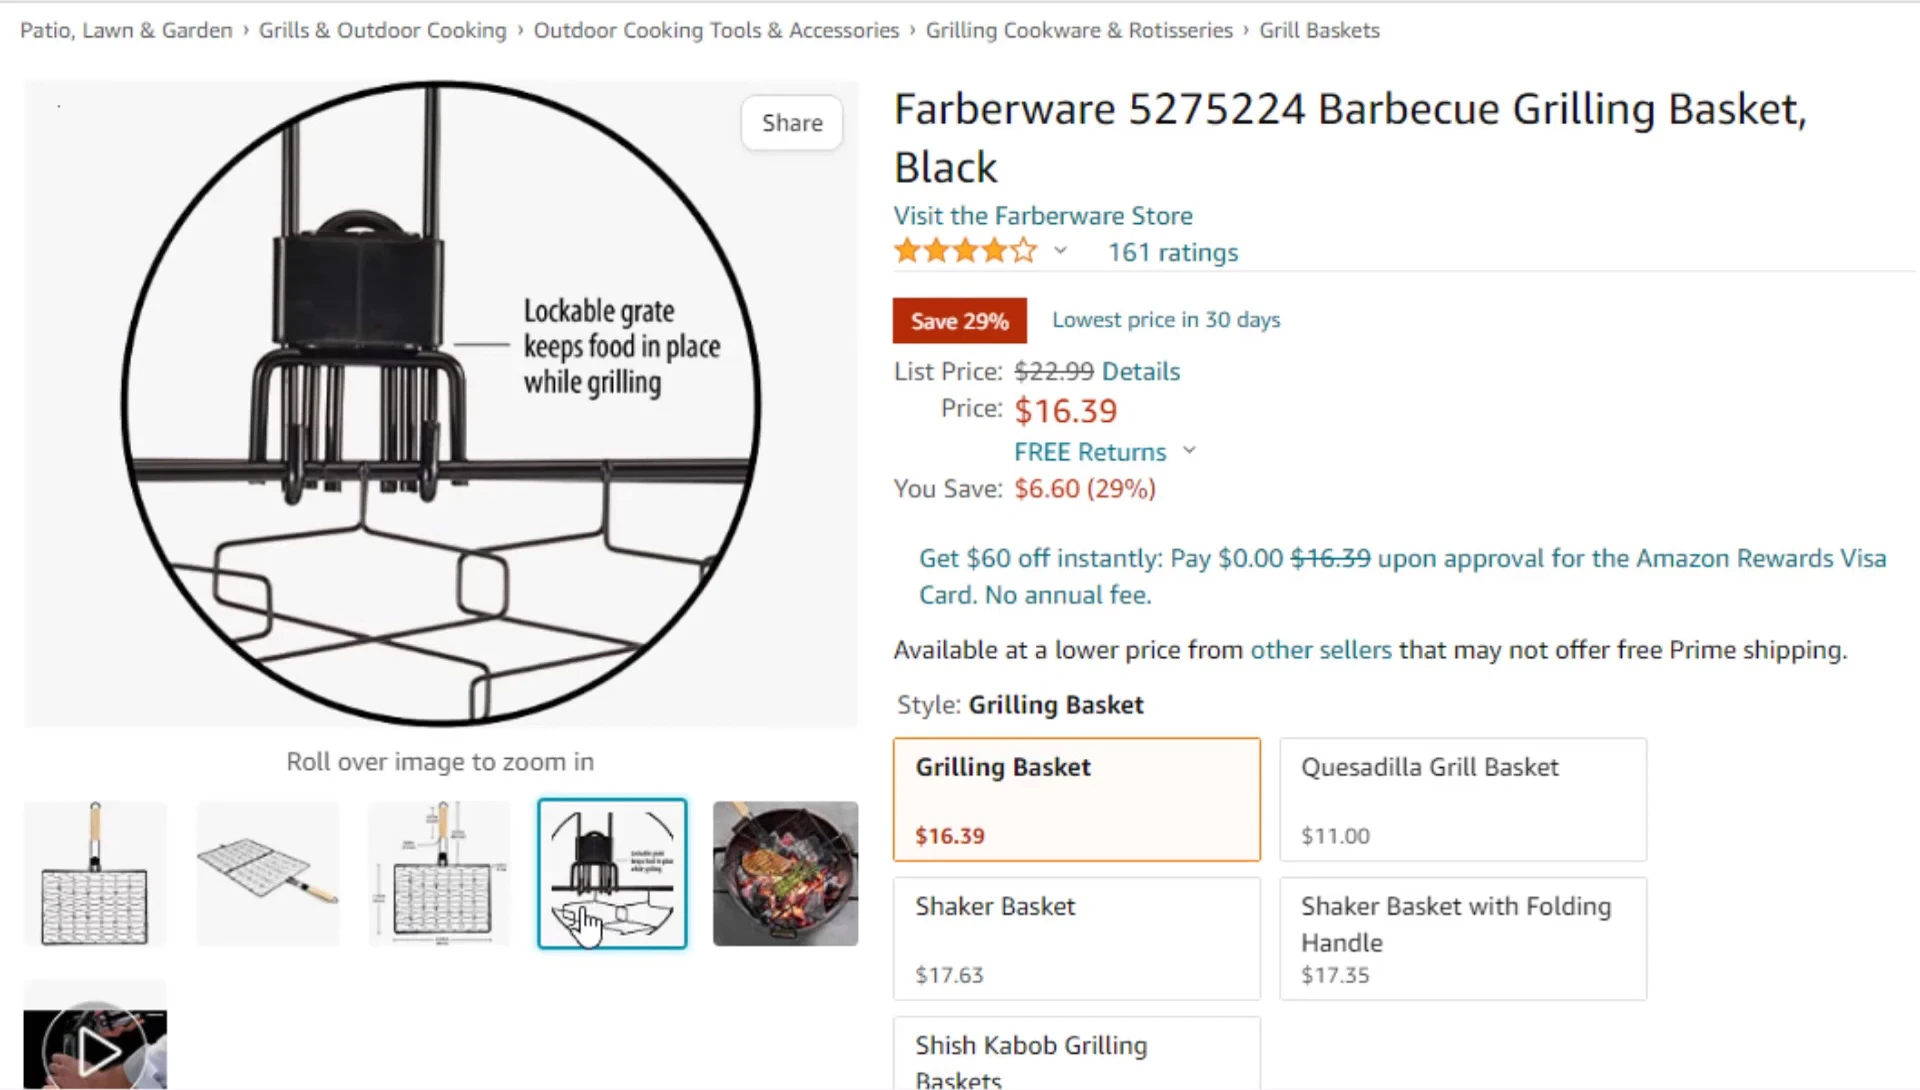This screenshot has width=1920, height=1090.
Task: Choose the Shish Kabob Grilling Baskets style
Action: coord(1077,1054)
